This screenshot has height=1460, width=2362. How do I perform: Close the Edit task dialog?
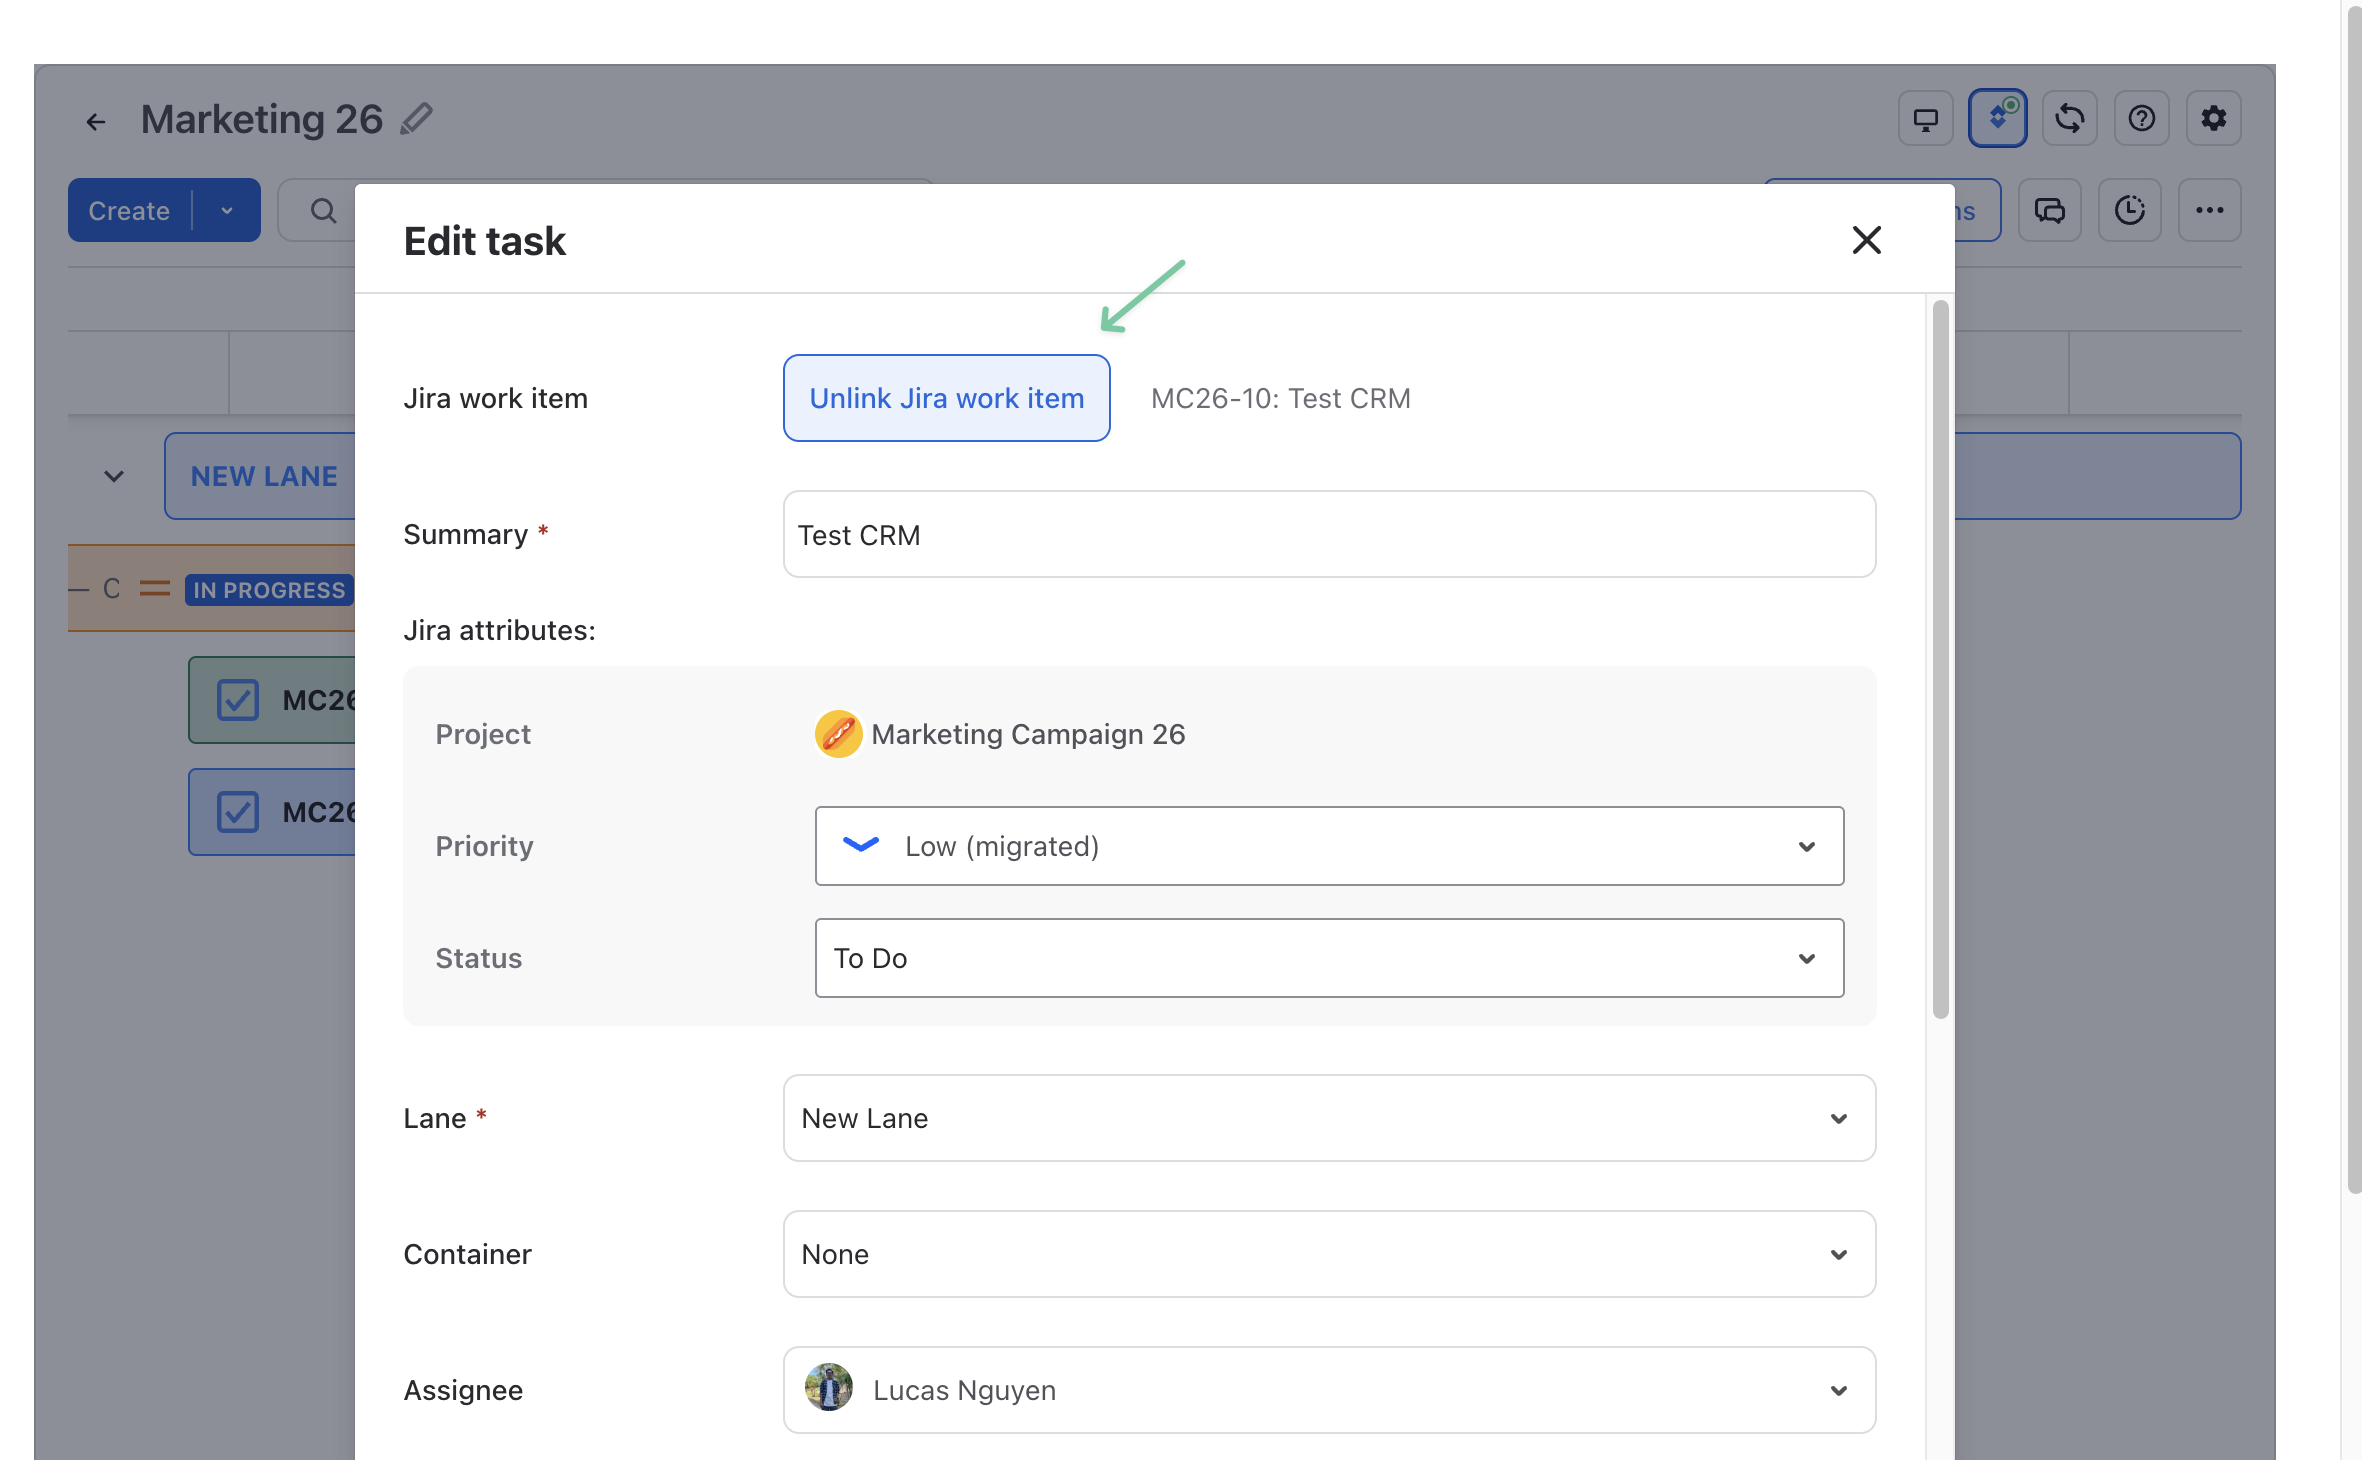pos(1866,240)
